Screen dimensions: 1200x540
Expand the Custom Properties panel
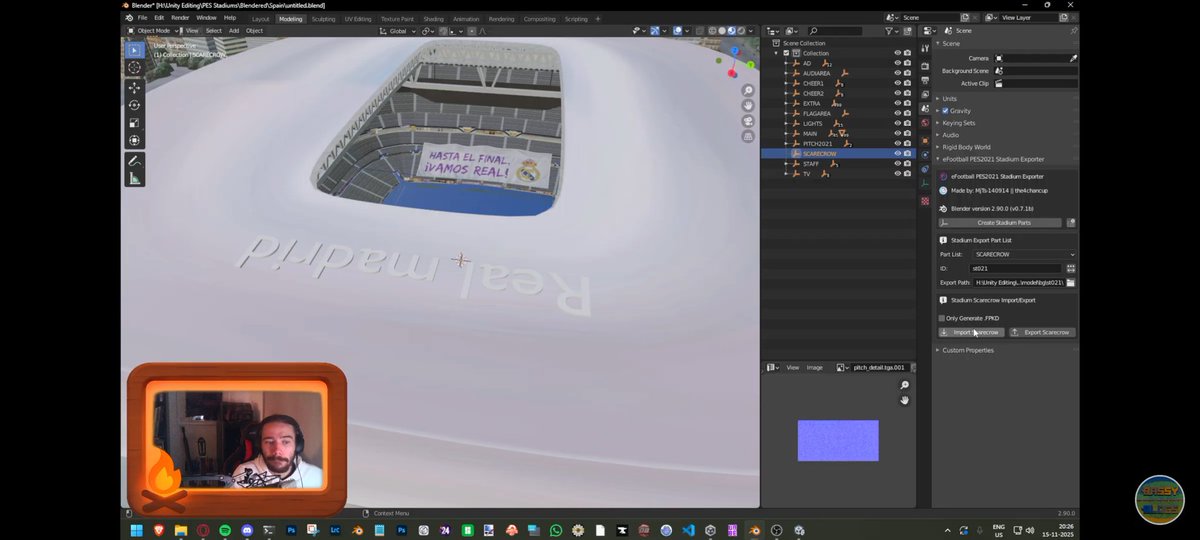[x=967, y=350]
